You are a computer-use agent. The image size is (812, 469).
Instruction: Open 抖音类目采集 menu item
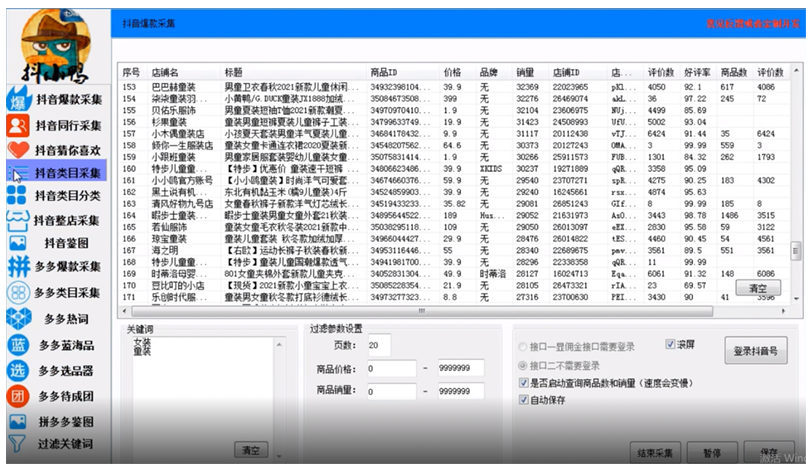67,173
